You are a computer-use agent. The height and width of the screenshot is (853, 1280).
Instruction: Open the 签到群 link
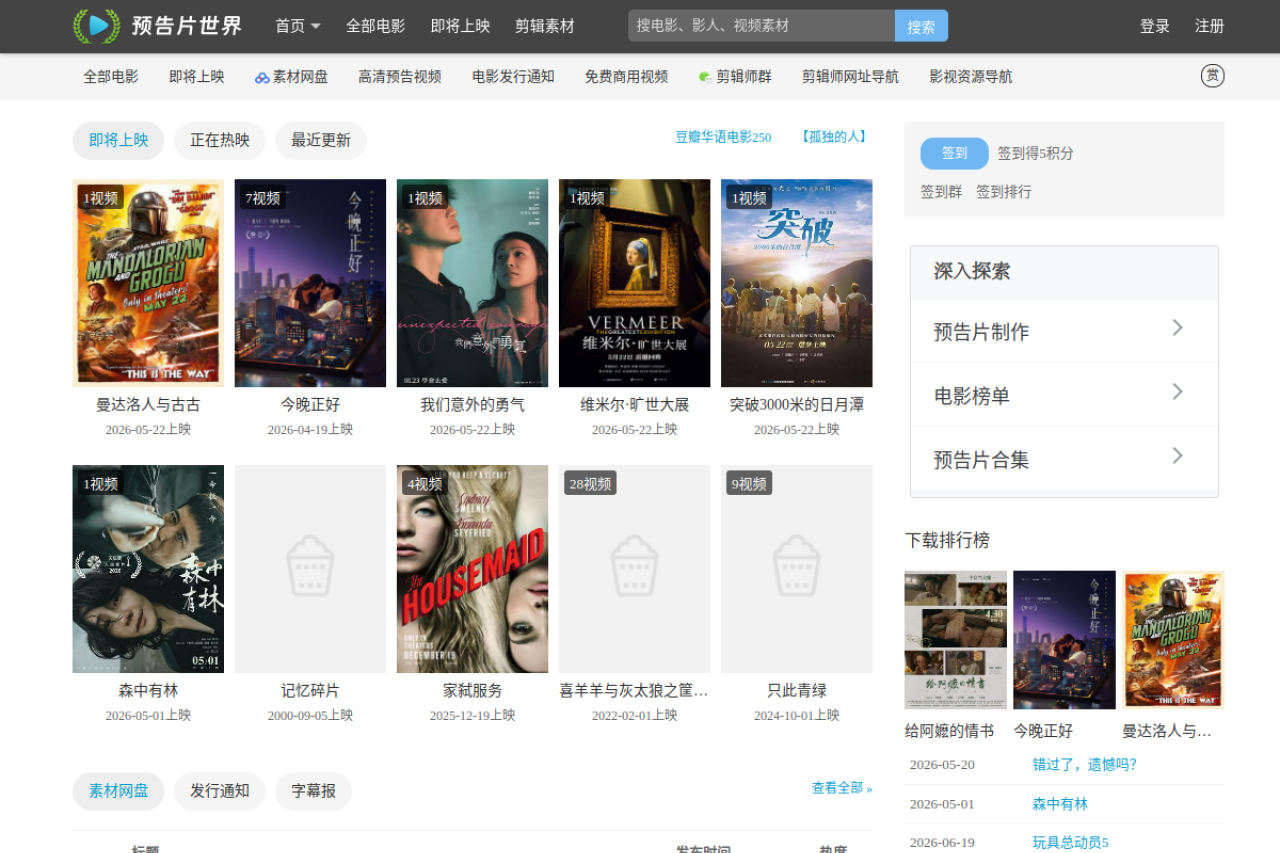click(x=941, y=191)
